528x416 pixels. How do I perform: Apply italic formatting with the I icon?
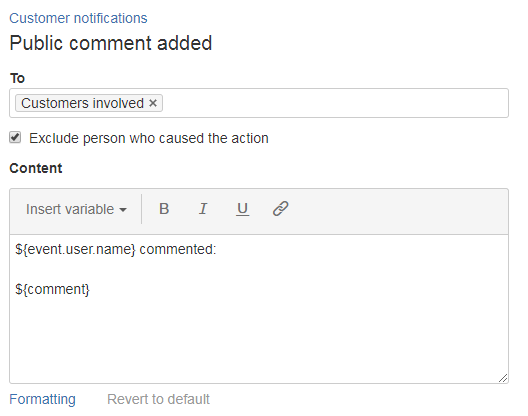[203, 209]
